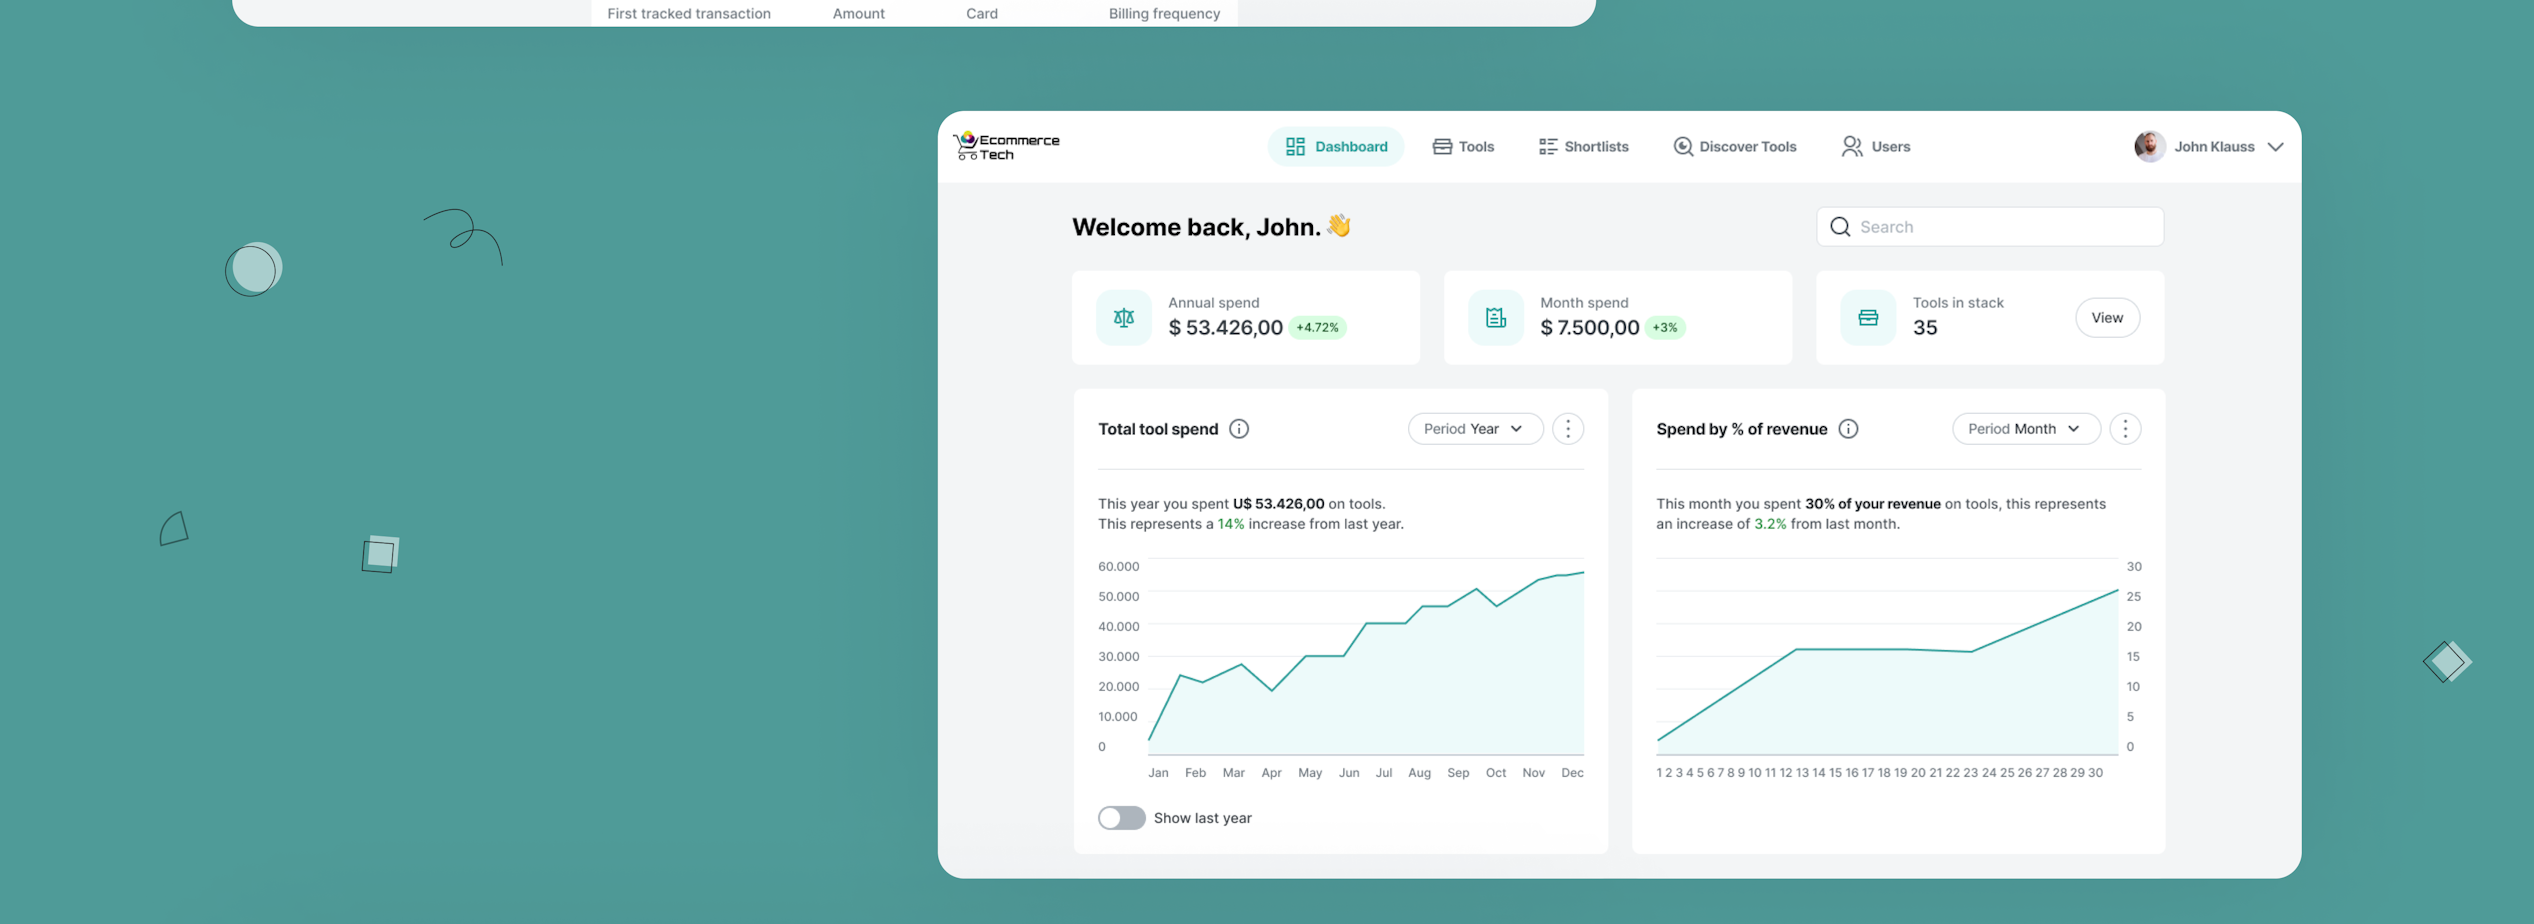Click the Dec label on spend chart

point(1572,773)
